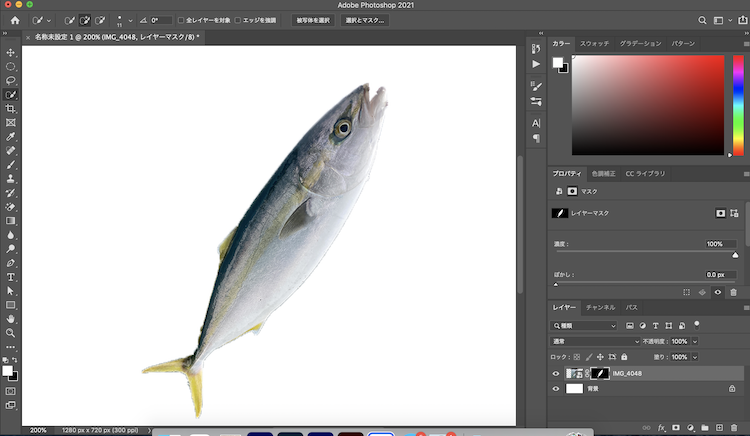Select the Dodge tool

11,249
